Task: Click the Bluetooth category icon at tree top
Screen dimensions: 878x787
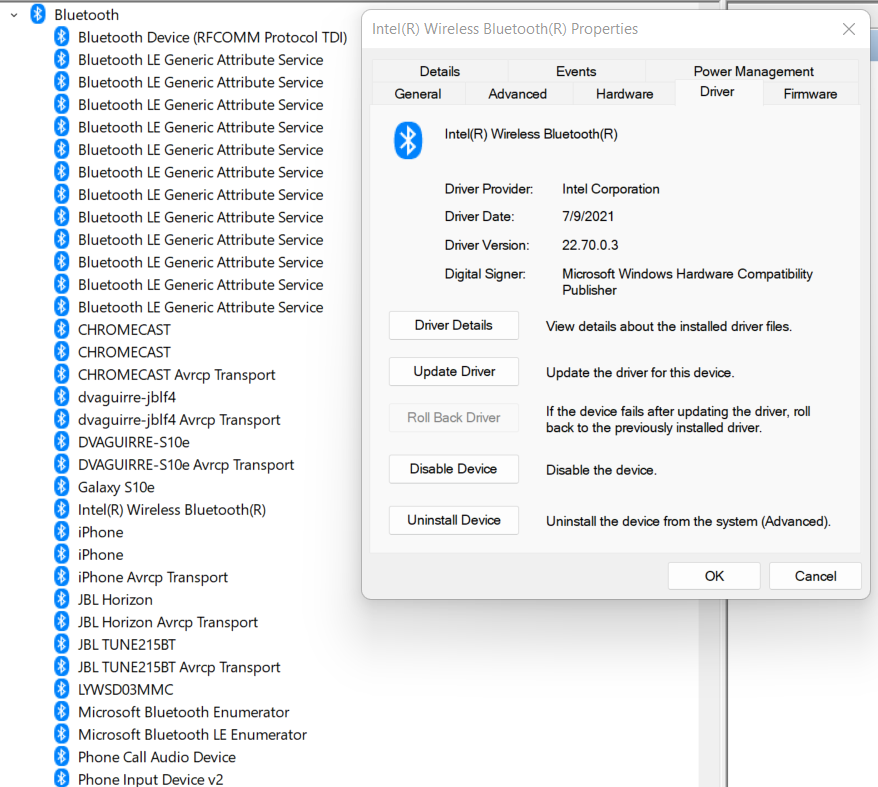Action: (38, 14)
